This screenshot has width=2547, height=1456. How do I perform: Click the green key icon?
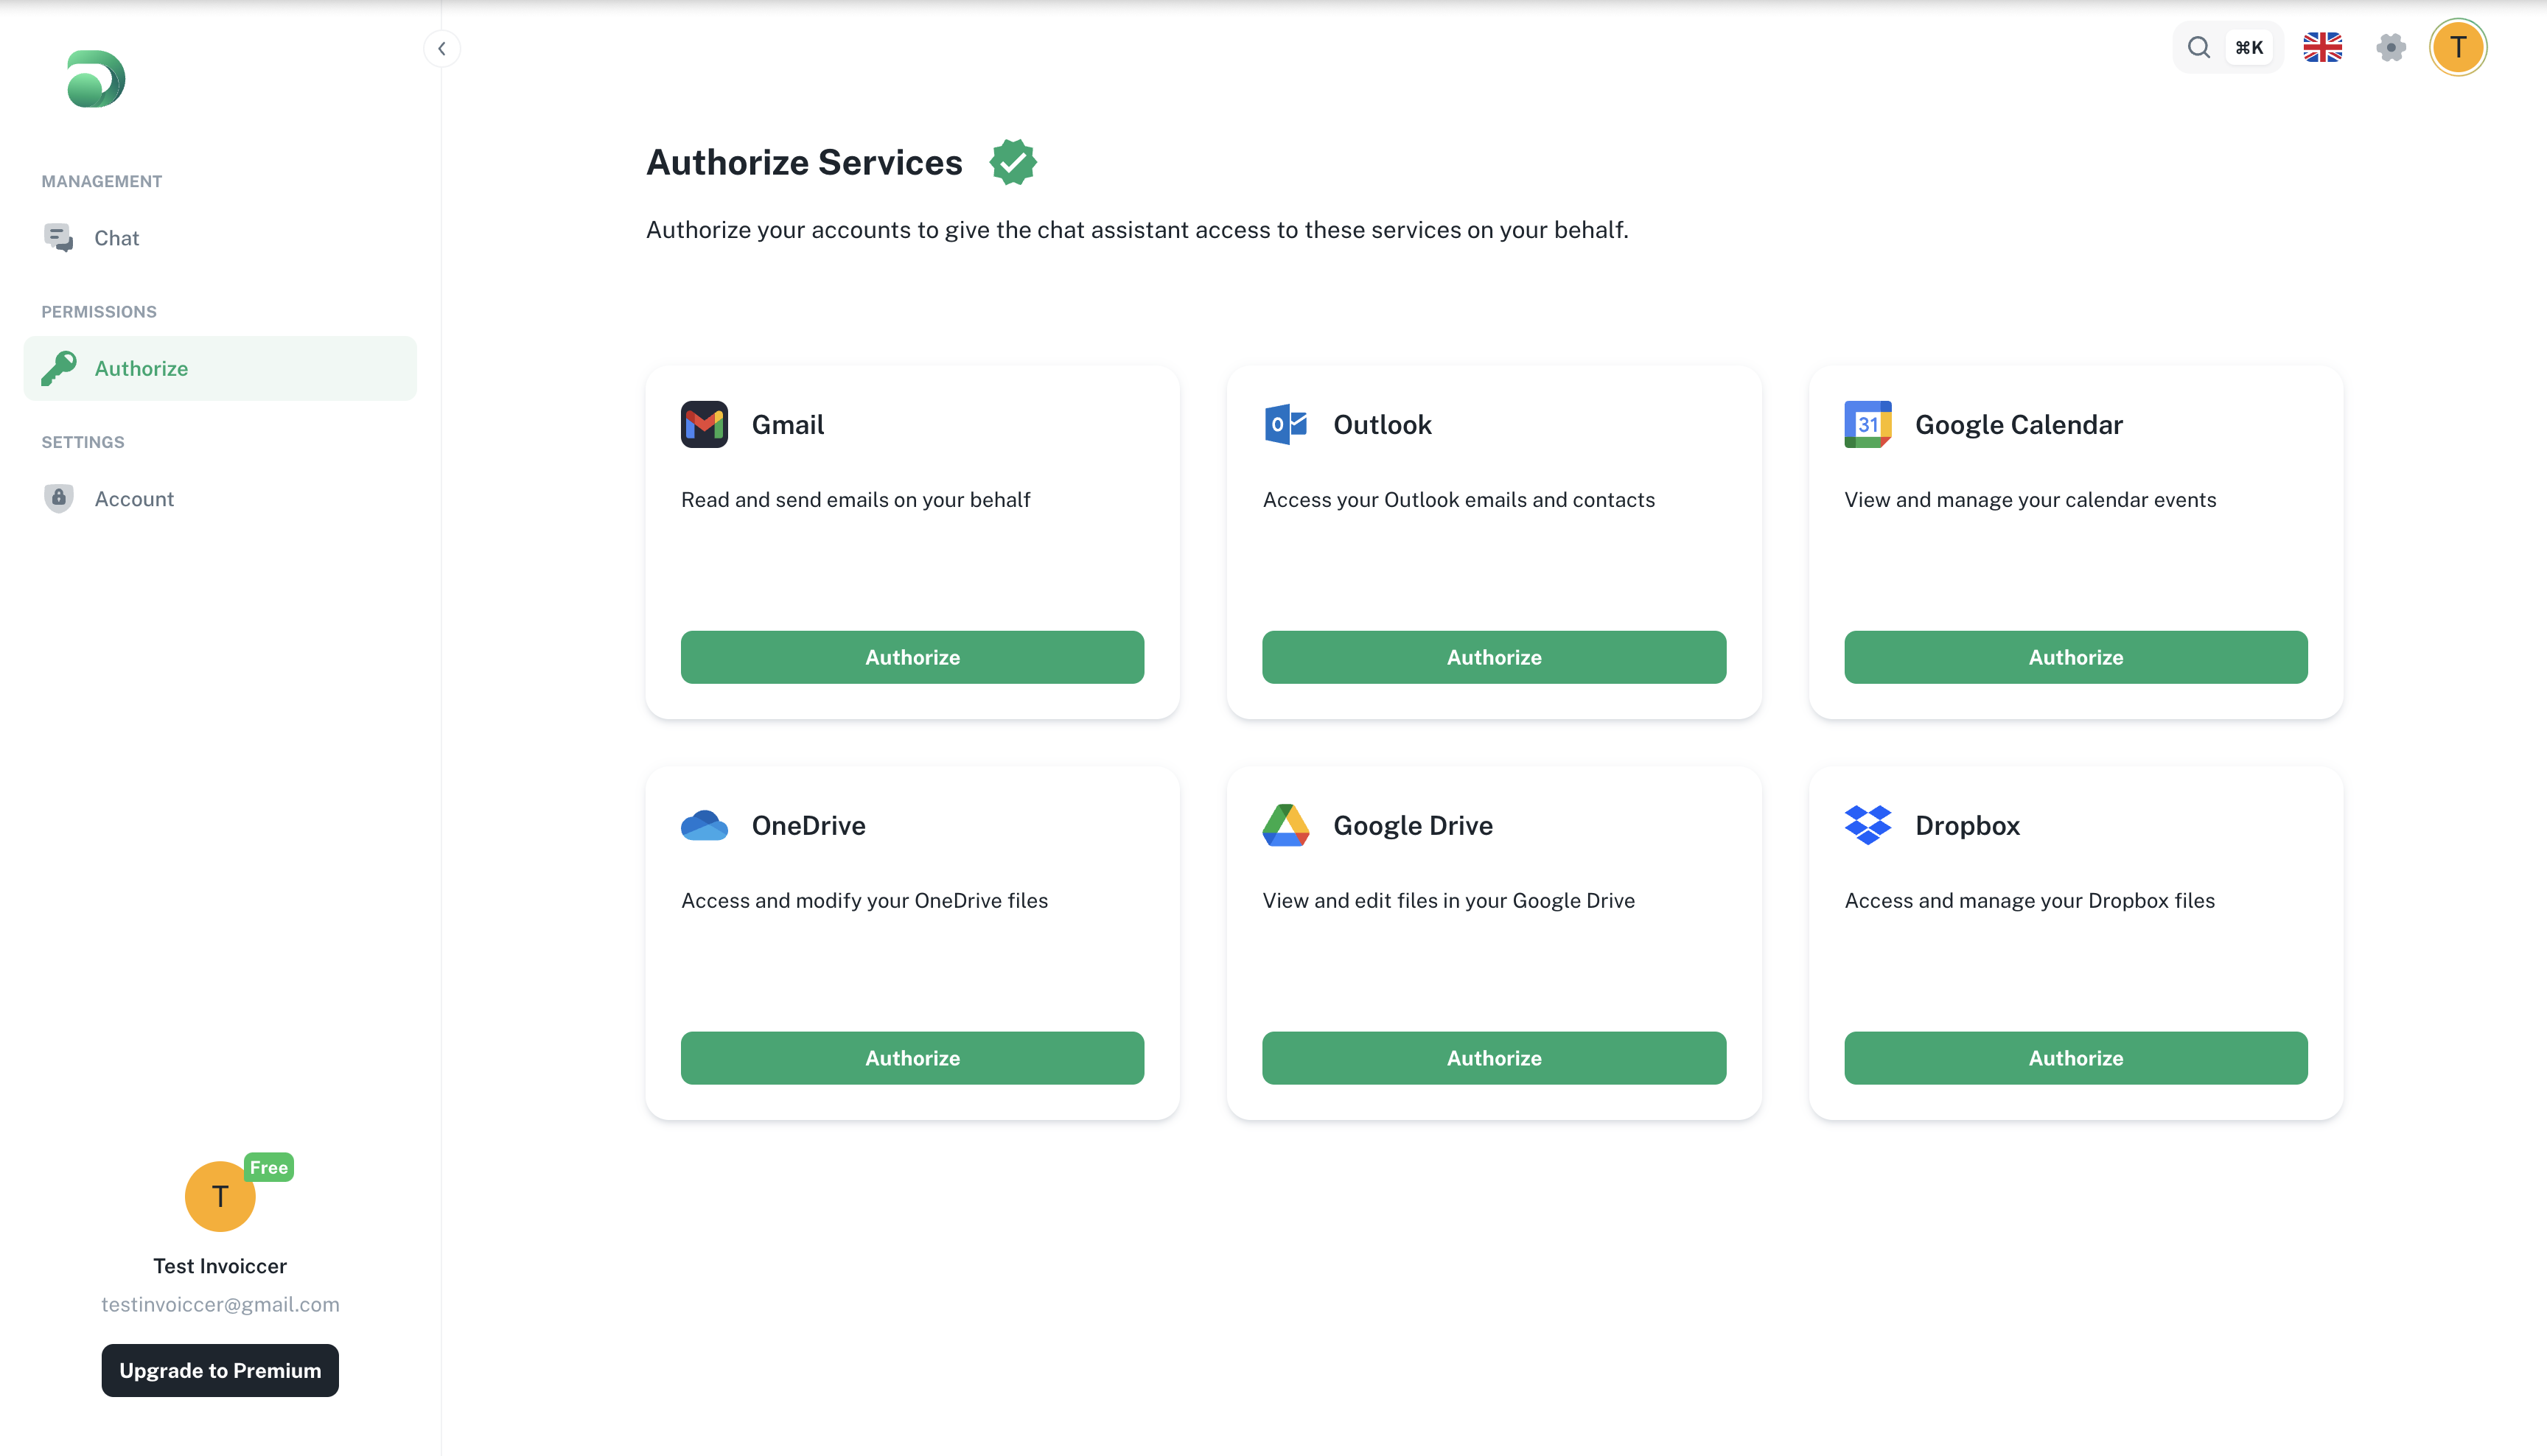click(x=59, y=368)
